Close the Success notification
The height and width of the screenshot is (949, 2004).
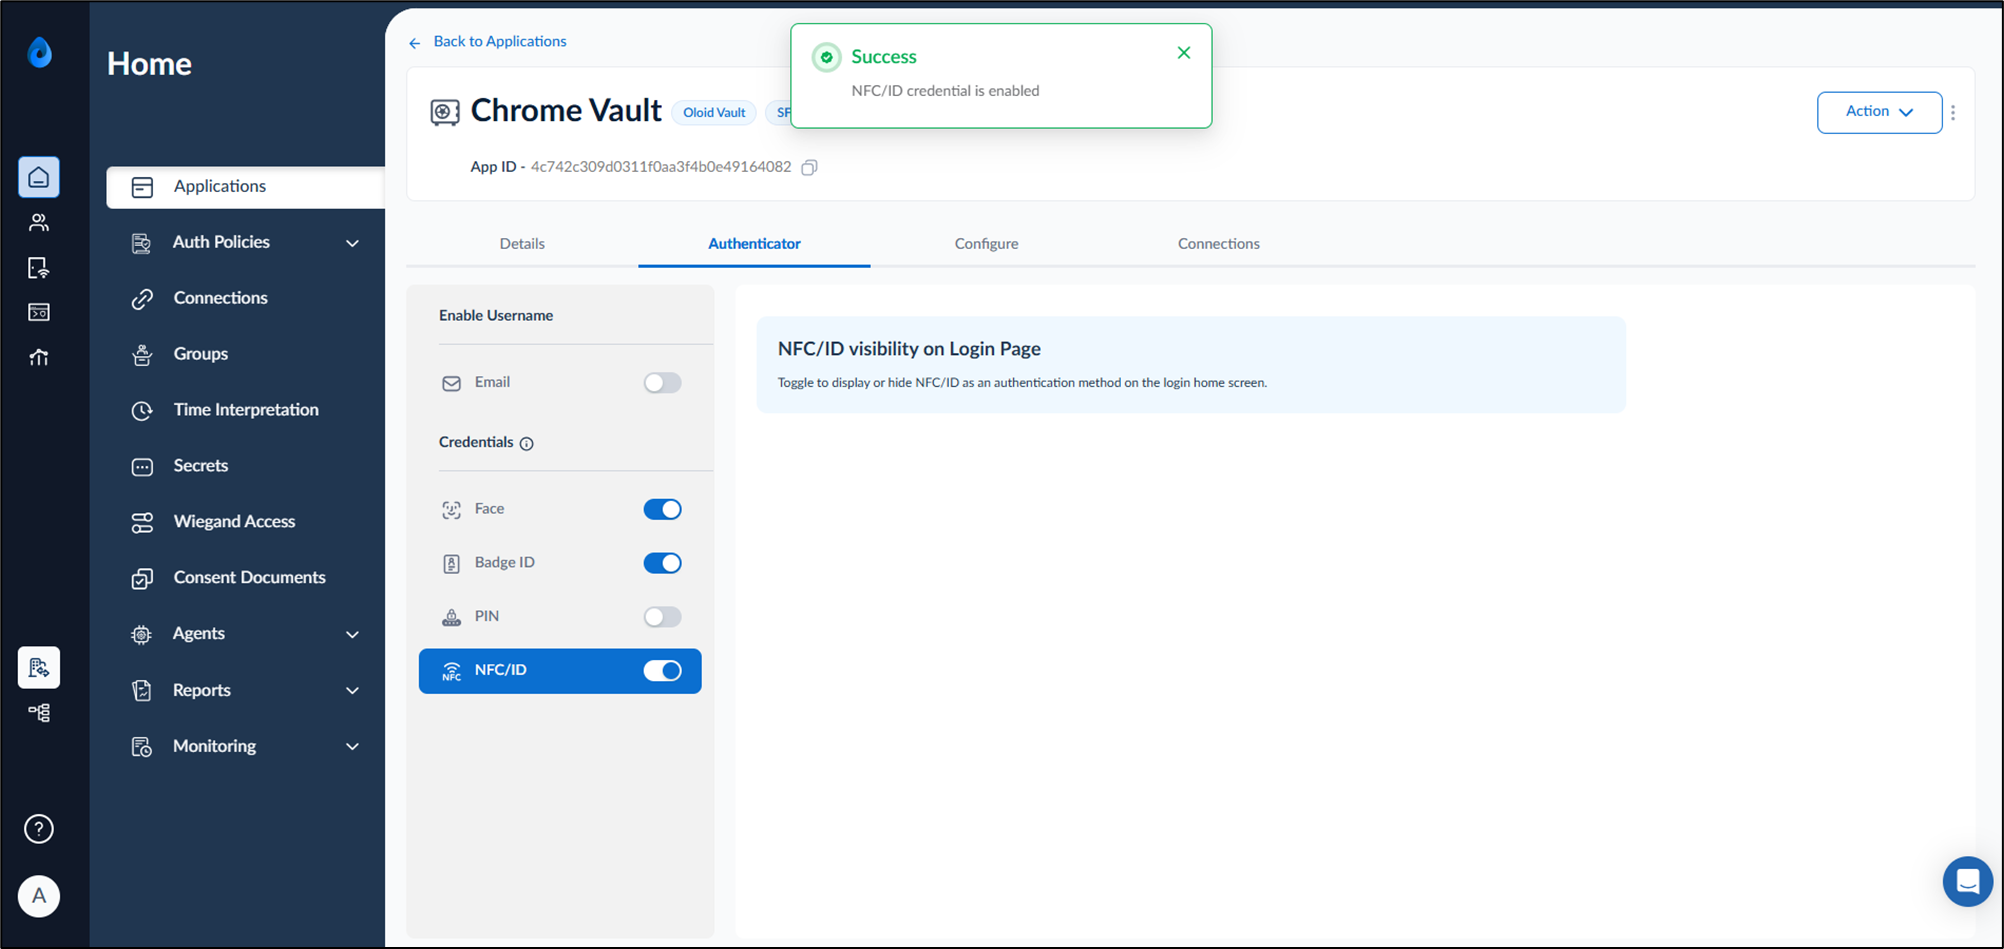1184,53
